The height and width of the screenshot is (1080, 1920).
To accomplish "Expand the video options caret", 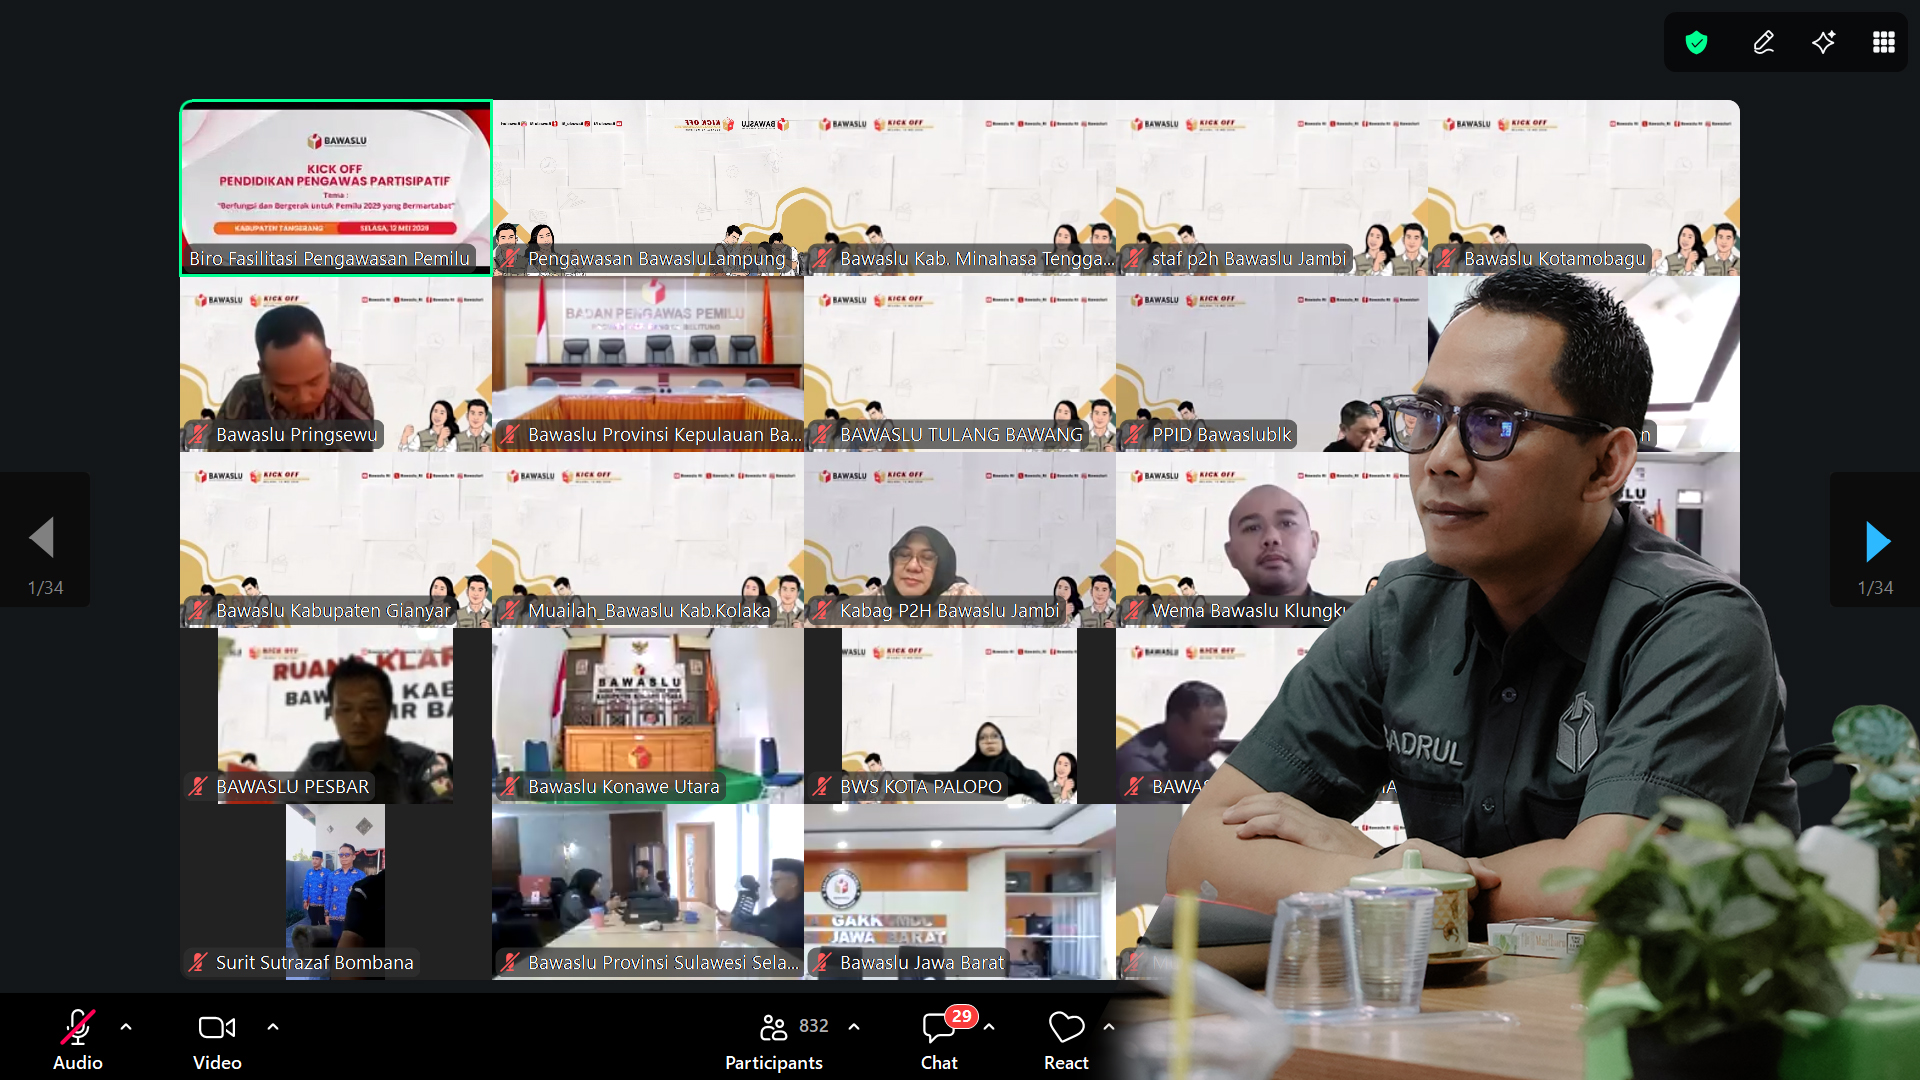I will pyautogui.click(x=273, y=1027).
